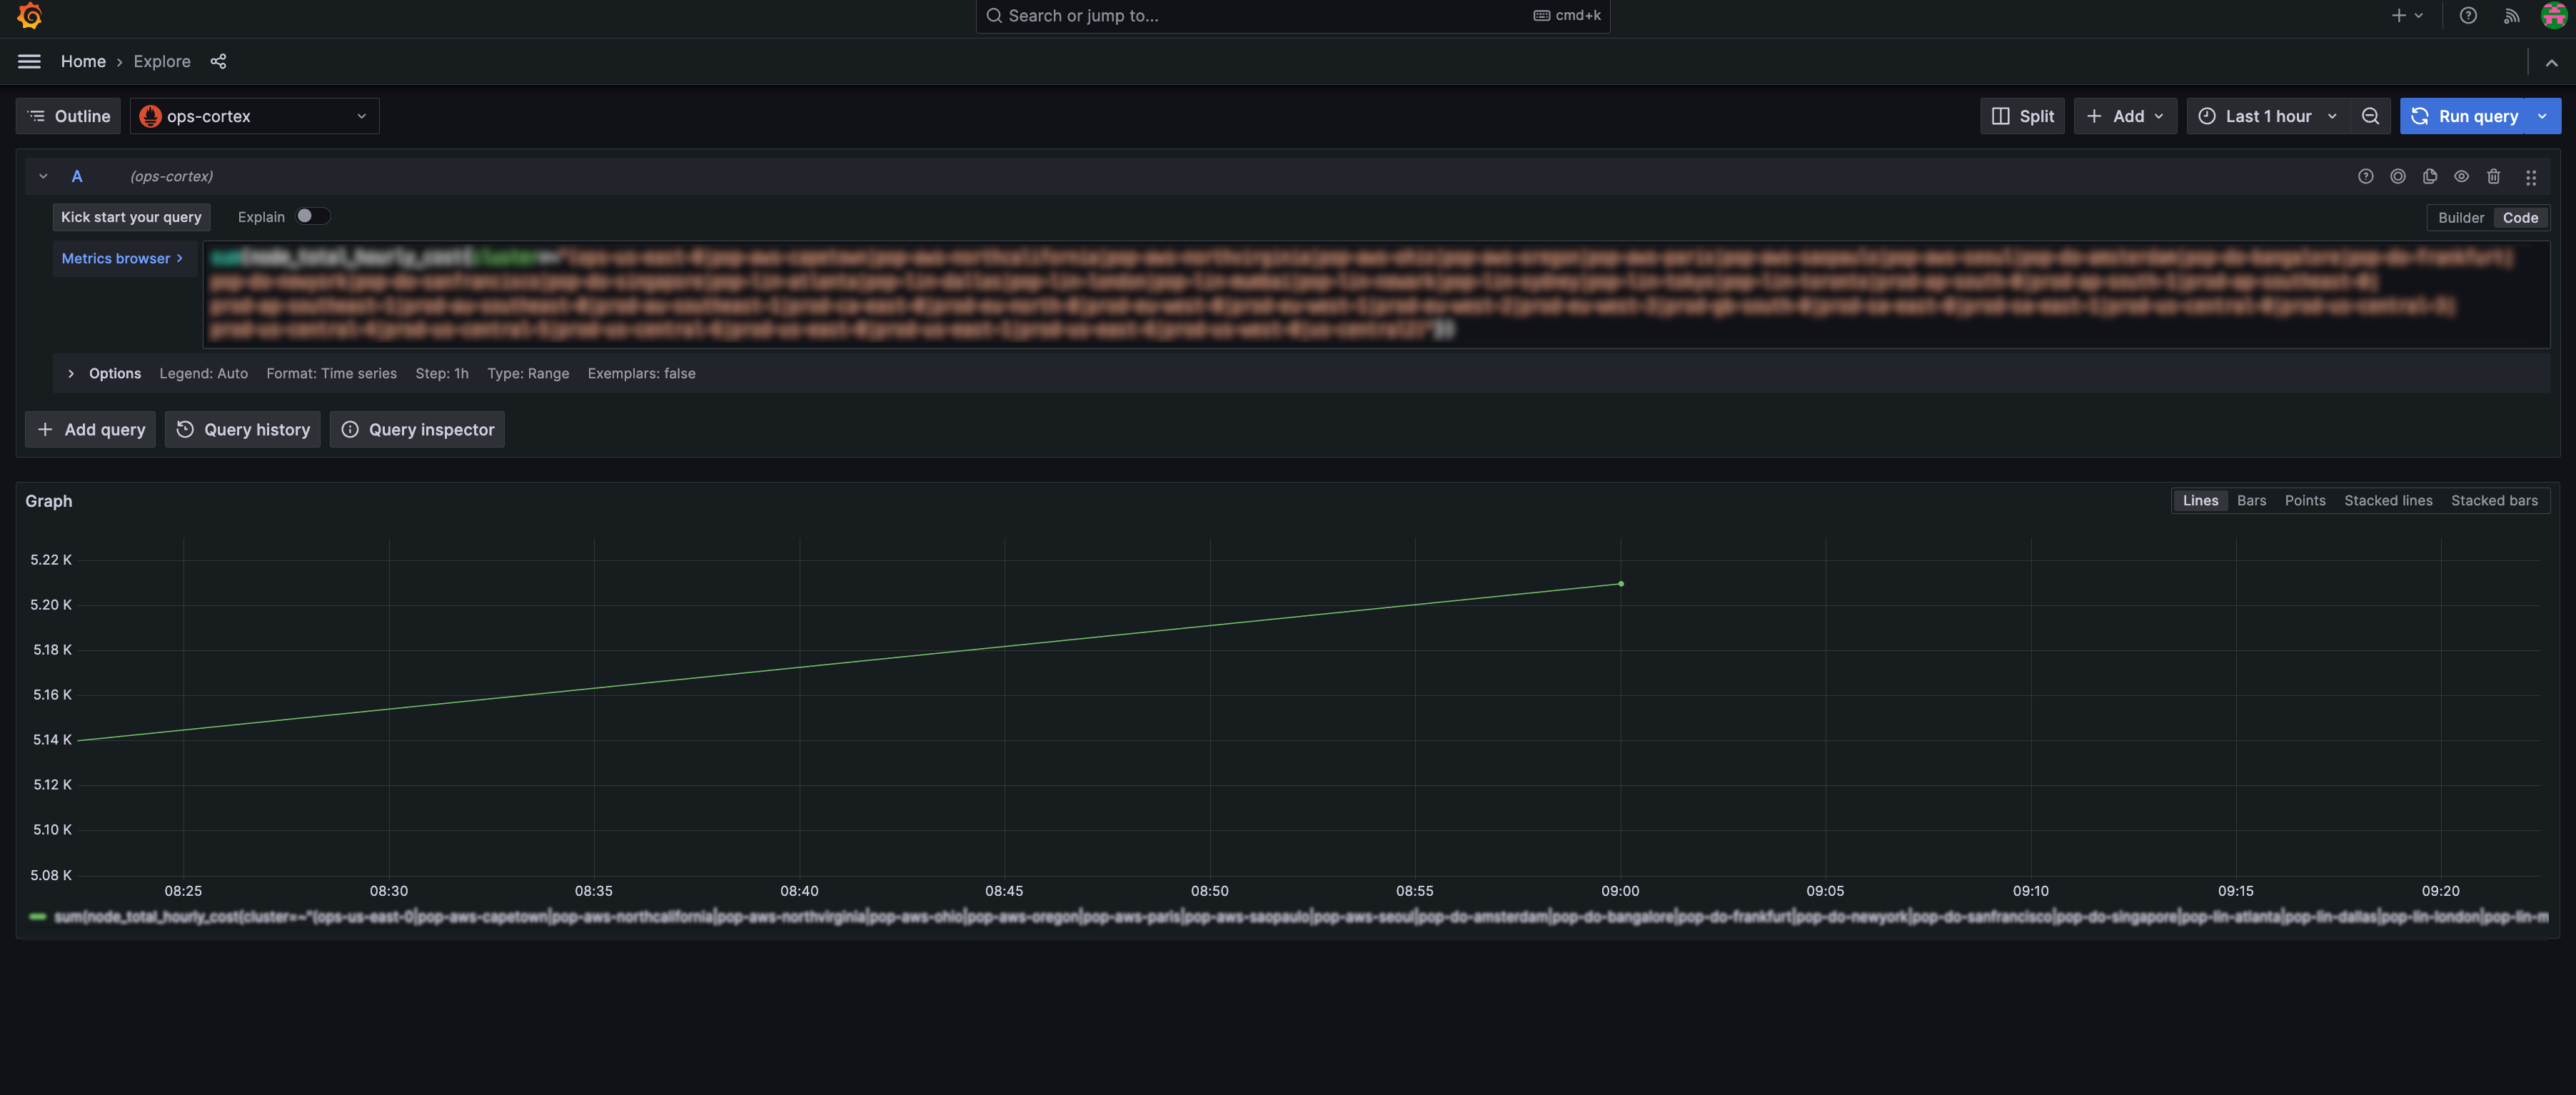Hide query A using the eye icon
Viewport: 2576px width, 1095px height.
[2462, 177]
